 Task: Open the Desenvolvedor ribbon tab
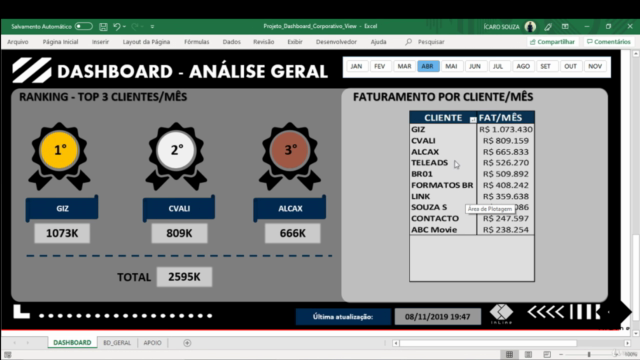336,42
